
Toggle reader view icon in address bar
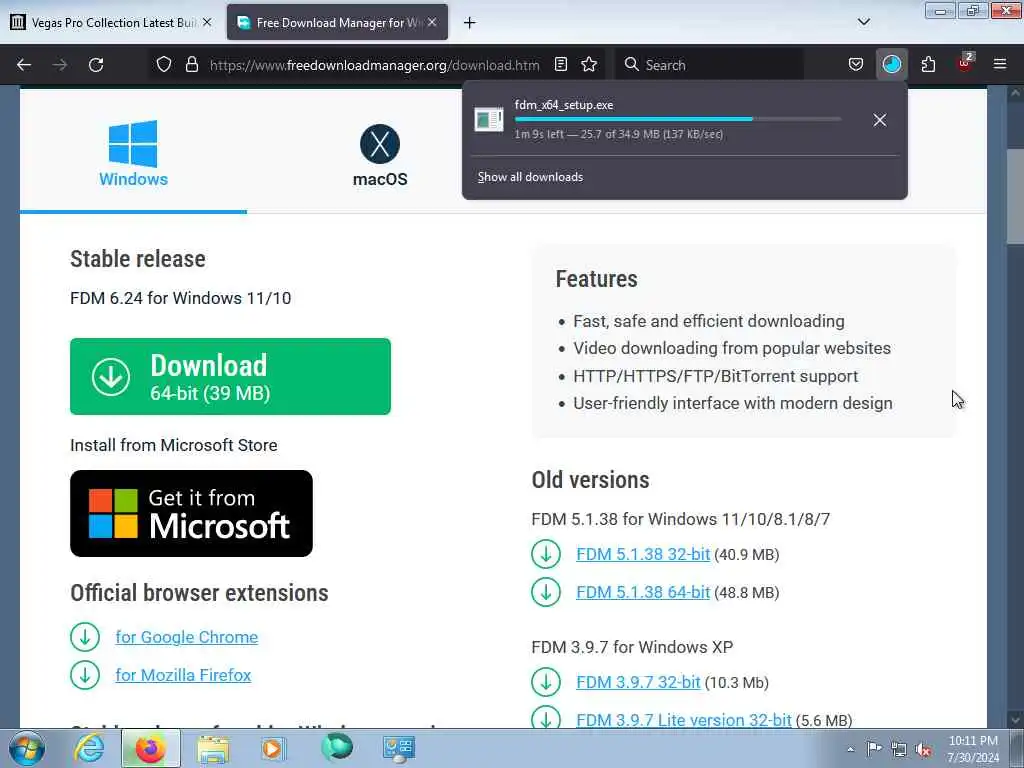(x=560, y=65)
